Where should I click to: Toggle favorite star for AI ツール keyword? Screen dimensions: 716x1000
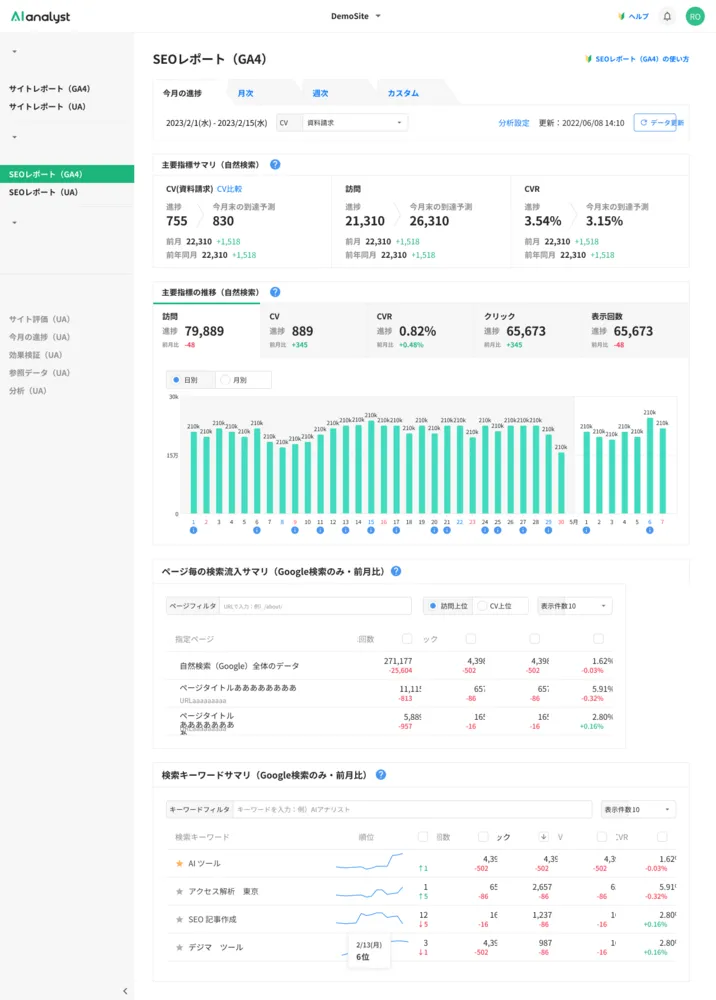(179, 864)
